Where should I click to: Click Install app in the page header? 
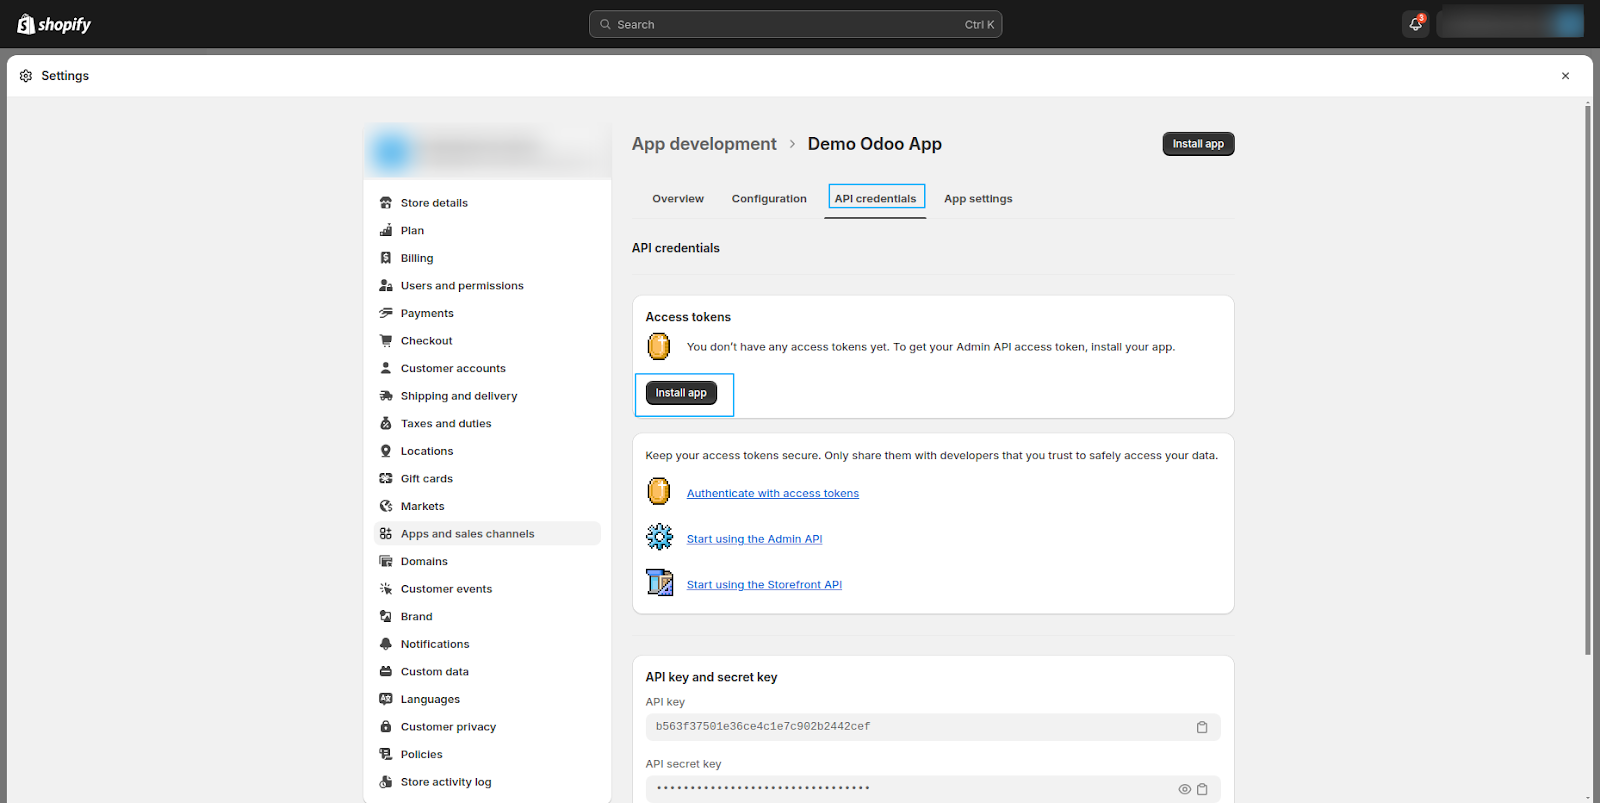(1198, 144)
